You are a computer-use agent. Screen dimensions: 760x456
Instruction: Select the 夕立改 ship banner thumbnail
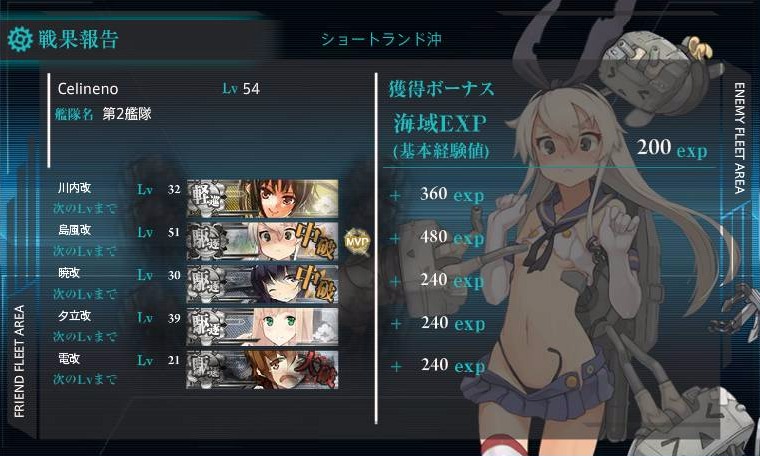pyautogui.click(x=263, y=326)
